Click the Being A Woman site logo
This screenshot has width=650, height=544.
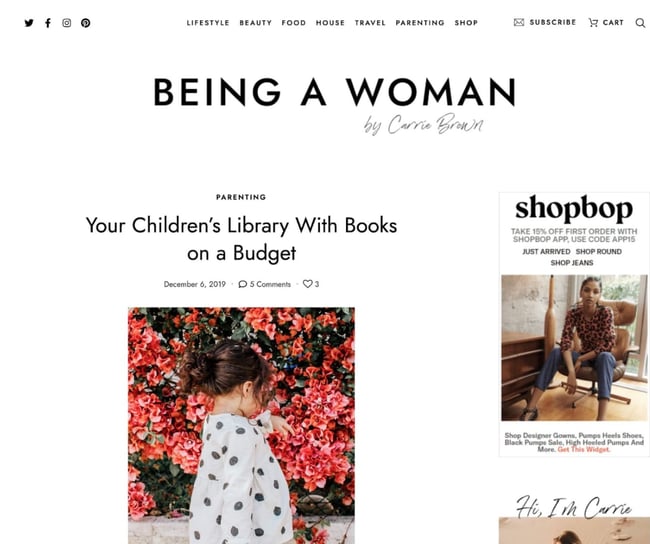[334, 94]
